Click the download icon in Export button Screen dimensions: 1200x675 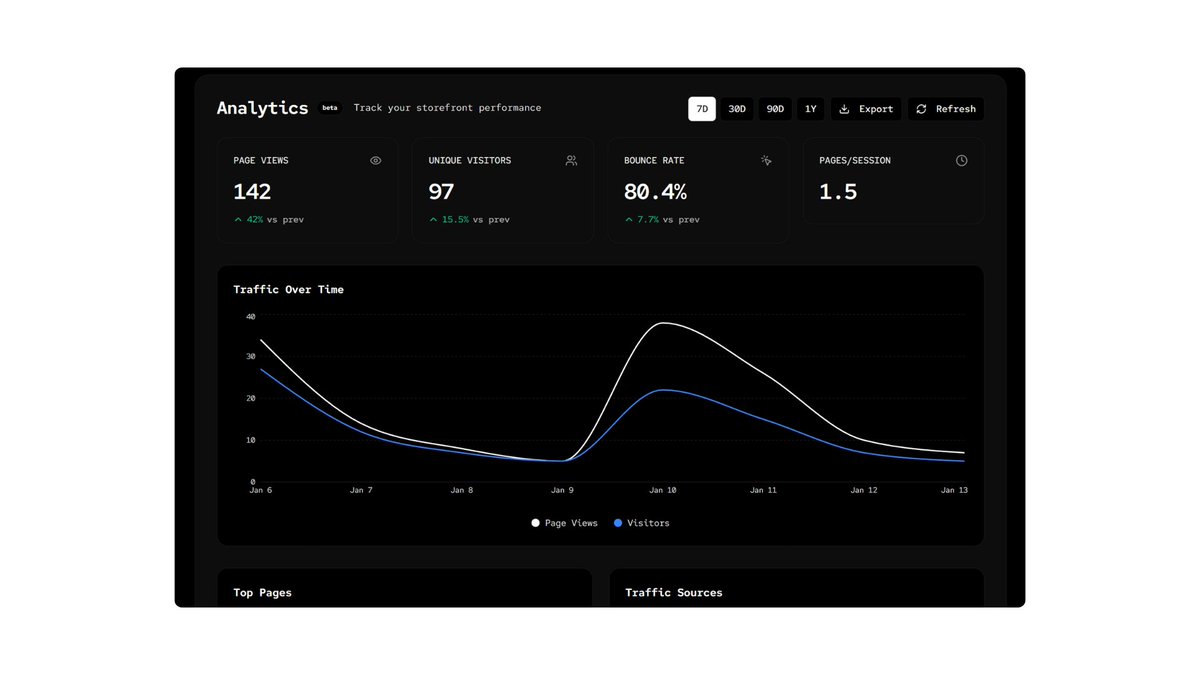(844, 109)
